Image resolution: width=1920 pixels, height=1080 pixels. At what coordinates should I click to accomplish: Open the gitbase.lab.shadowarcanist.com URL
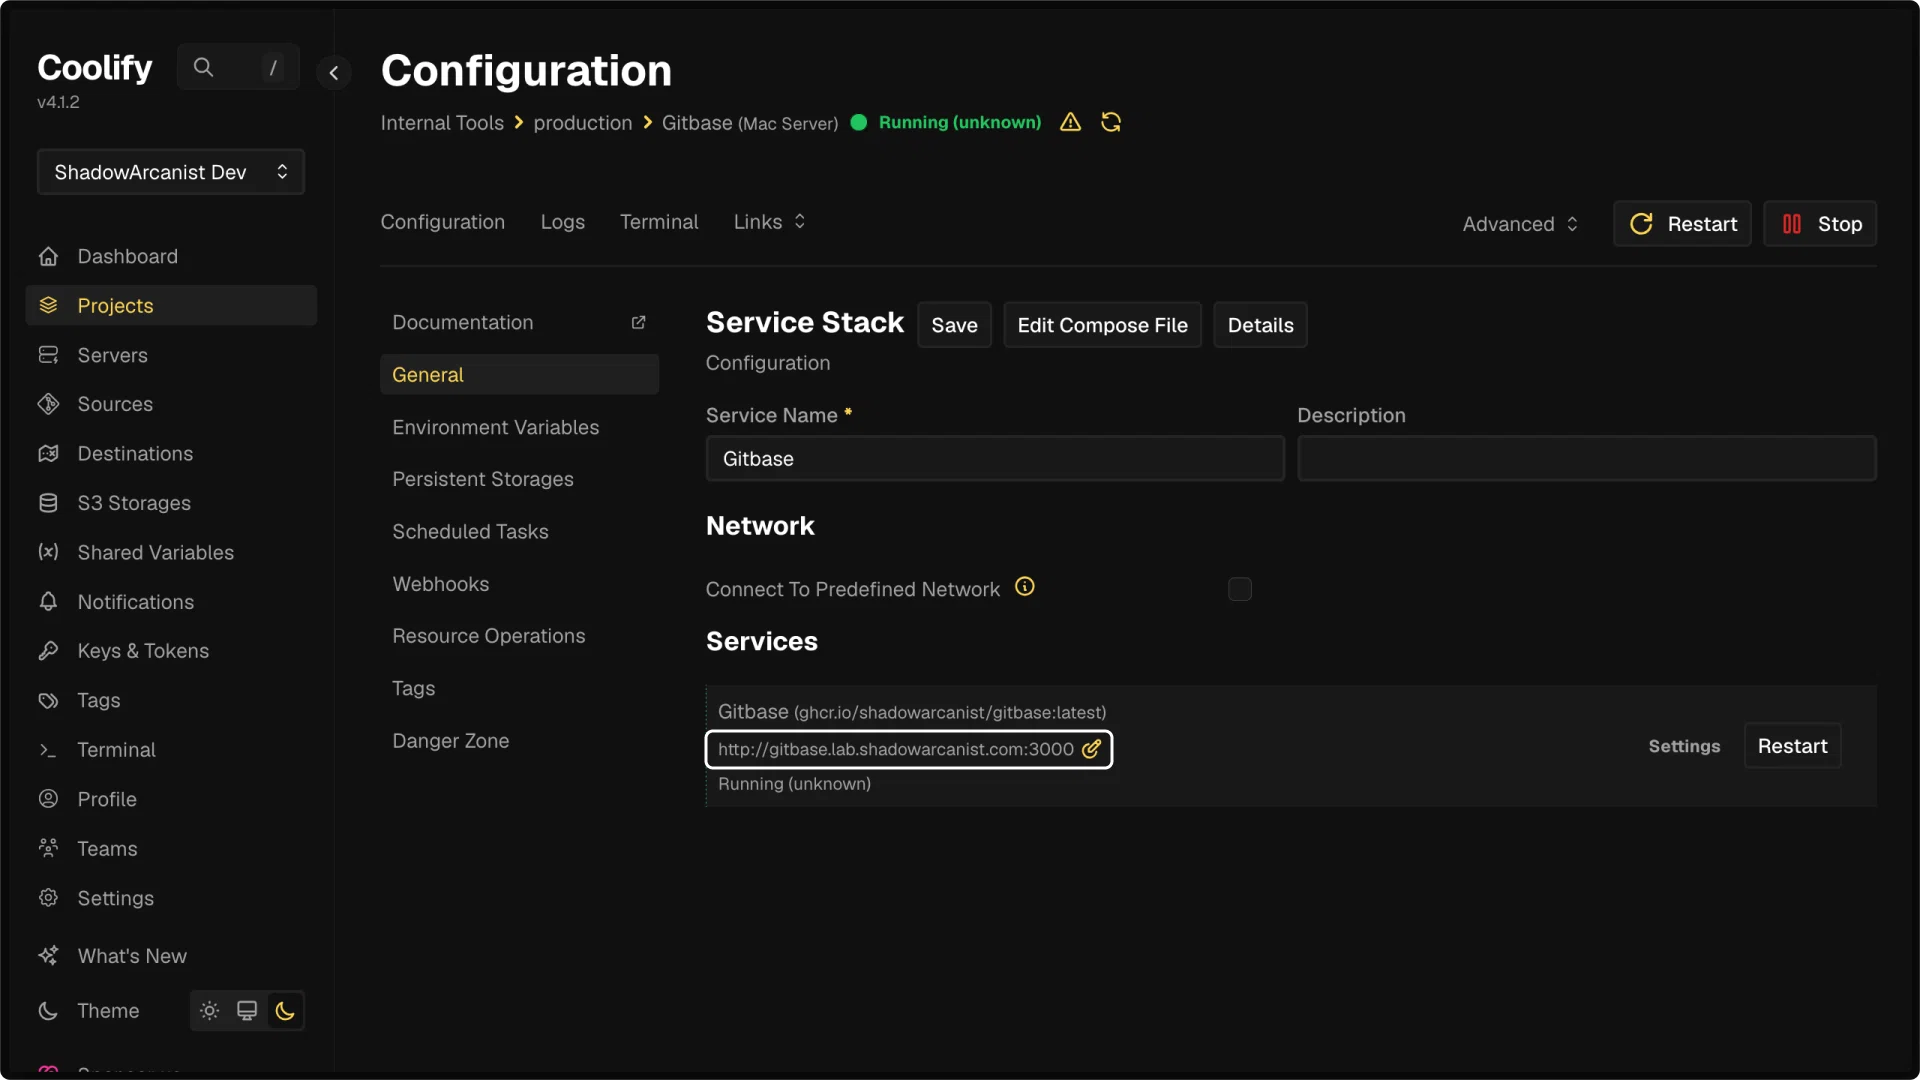click(895, 749)
